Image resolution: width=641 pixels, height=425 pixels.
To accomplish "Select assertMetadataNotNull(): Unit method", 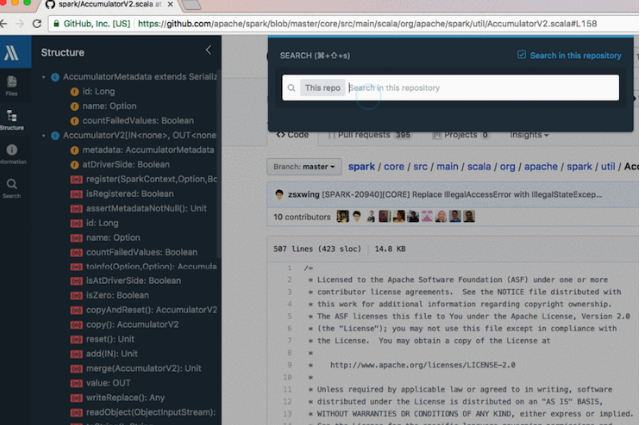I will click(x=146, y=208).
